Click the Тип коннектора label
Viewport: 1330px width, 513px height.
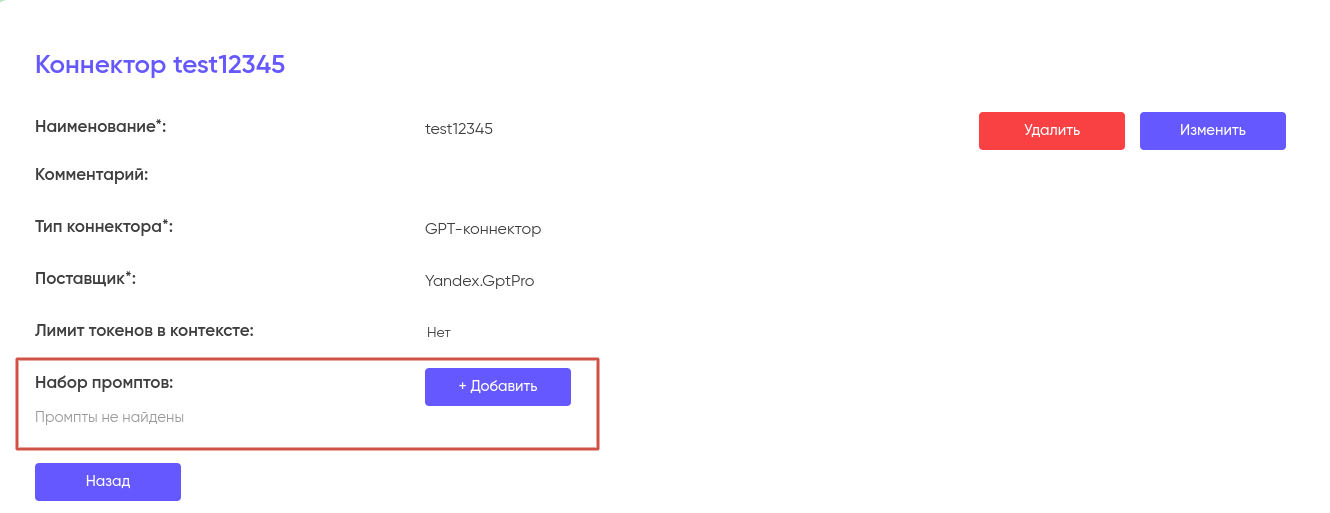(101, 227)
